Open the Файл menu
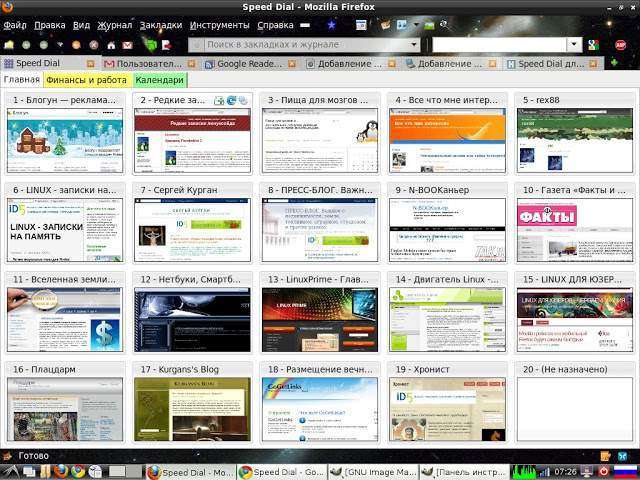 point(15,25)
